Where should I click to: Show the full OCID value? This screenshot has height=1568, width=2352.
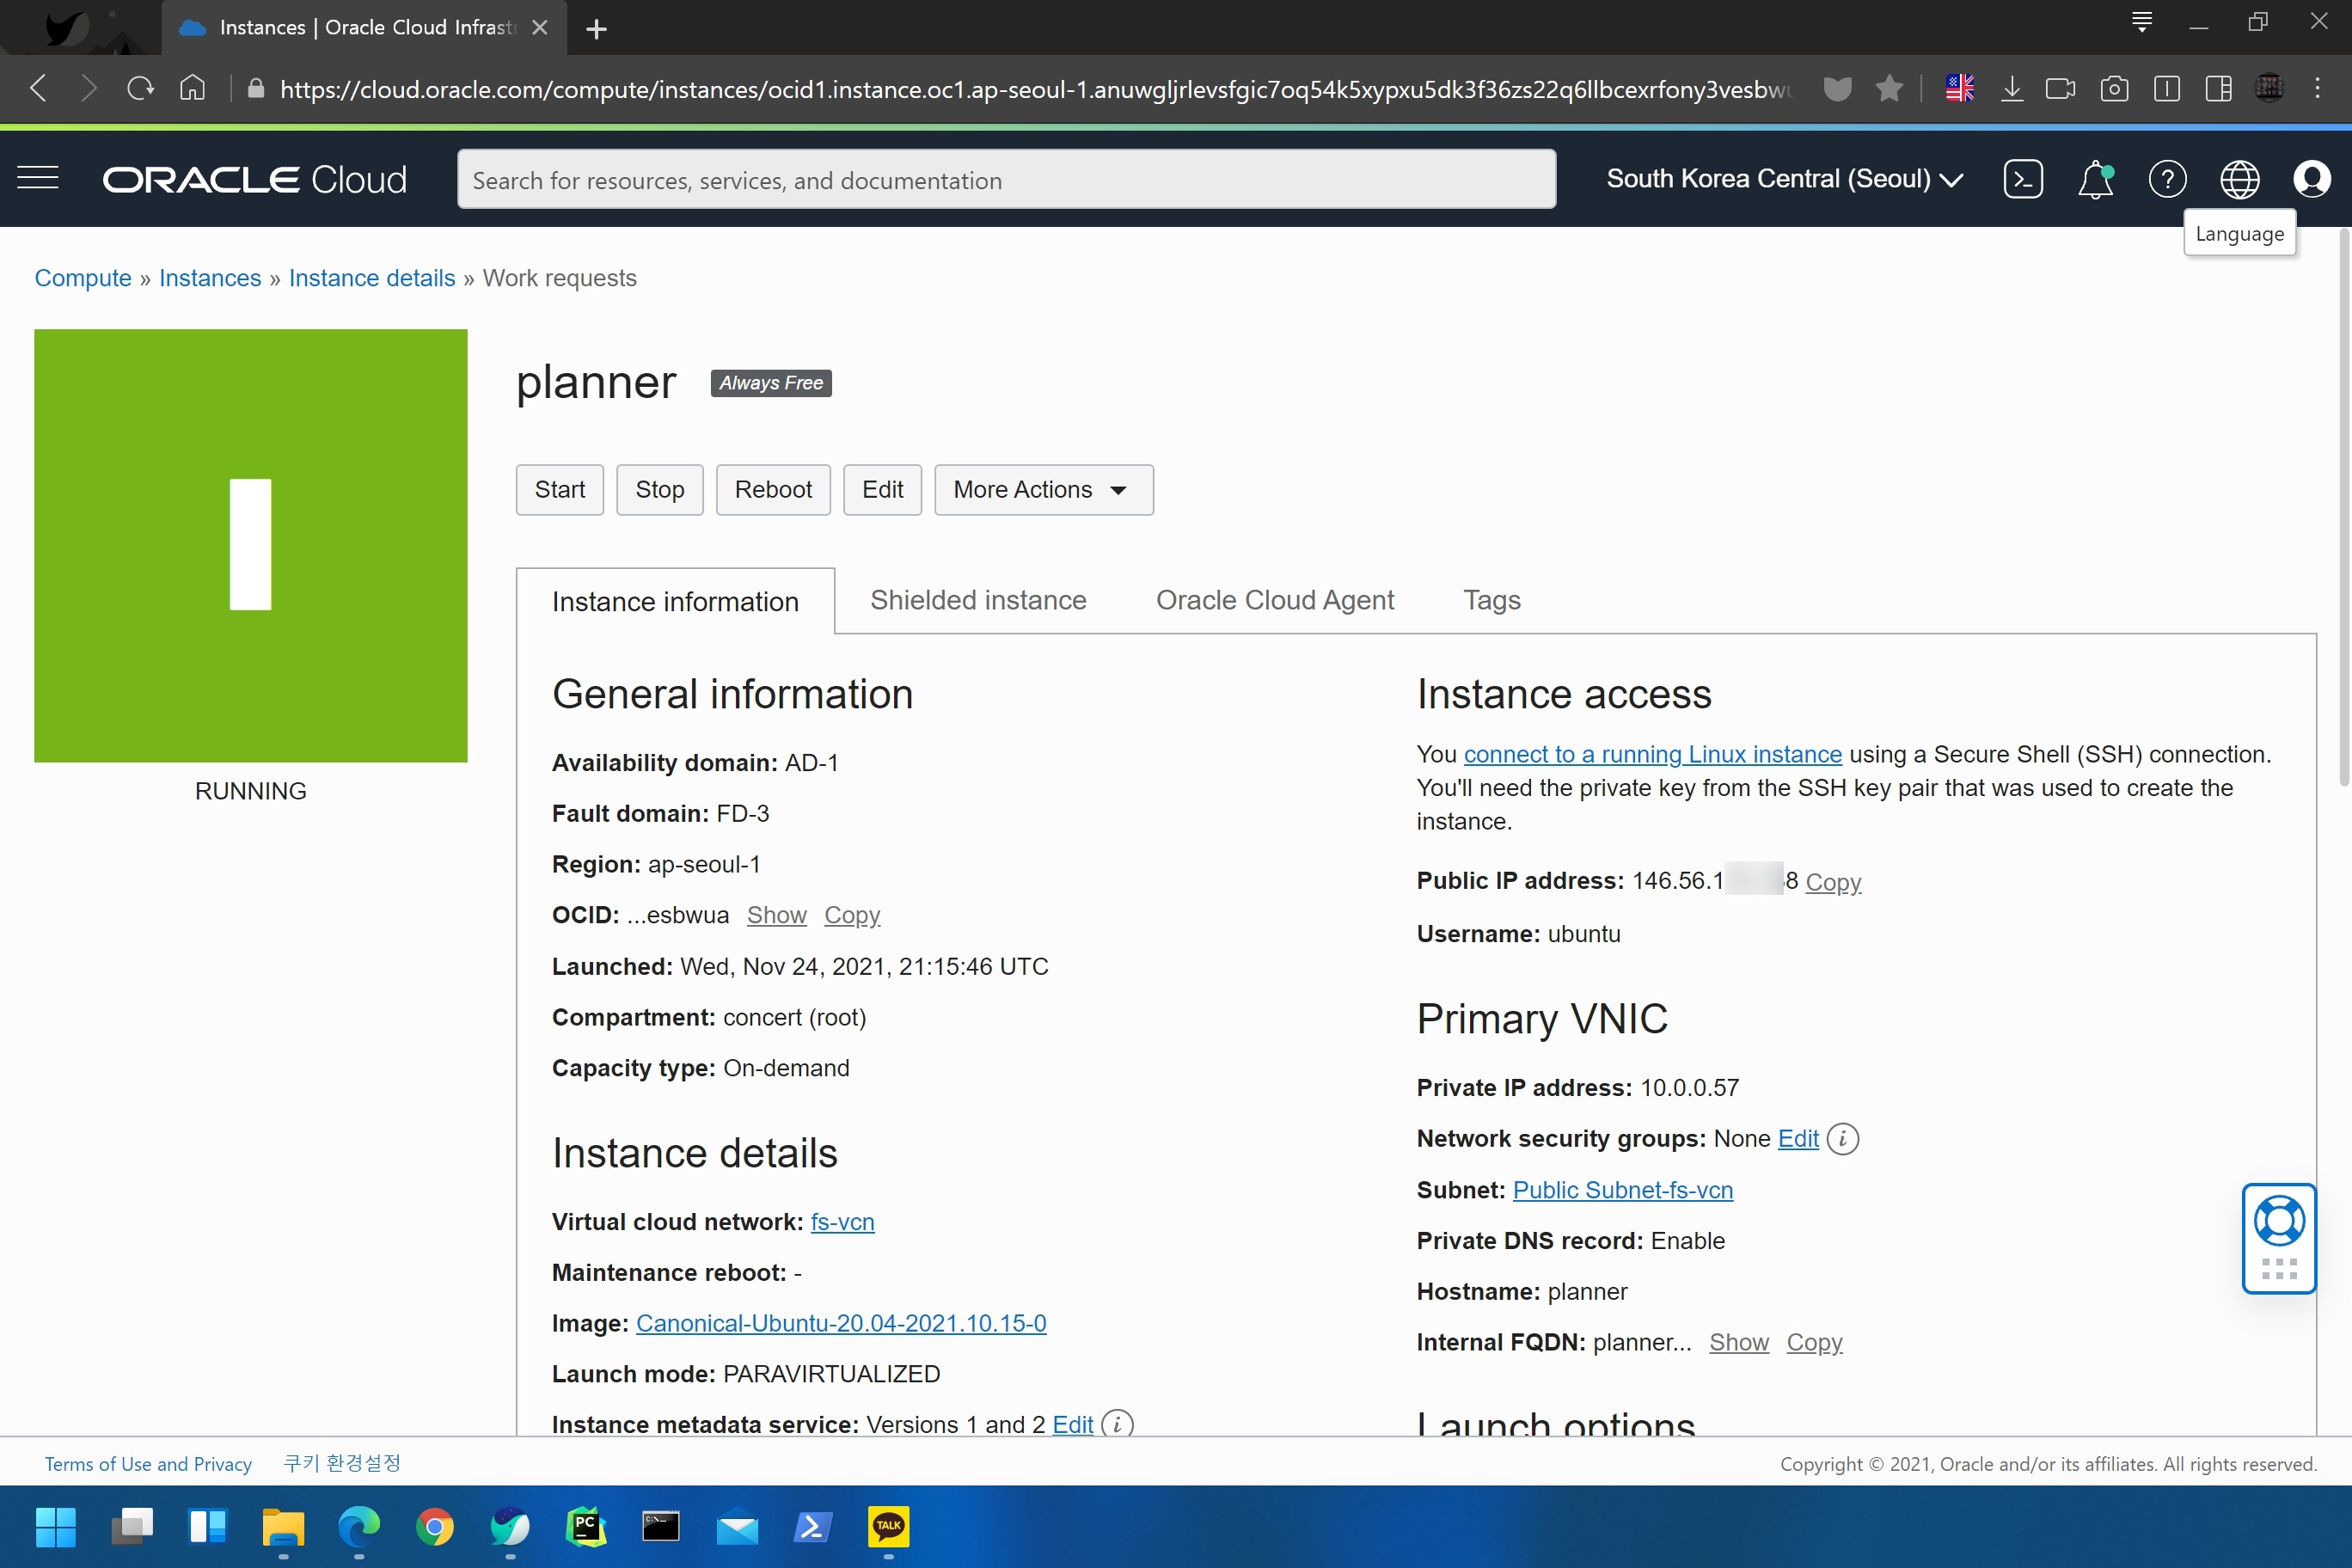pos(776,915)
